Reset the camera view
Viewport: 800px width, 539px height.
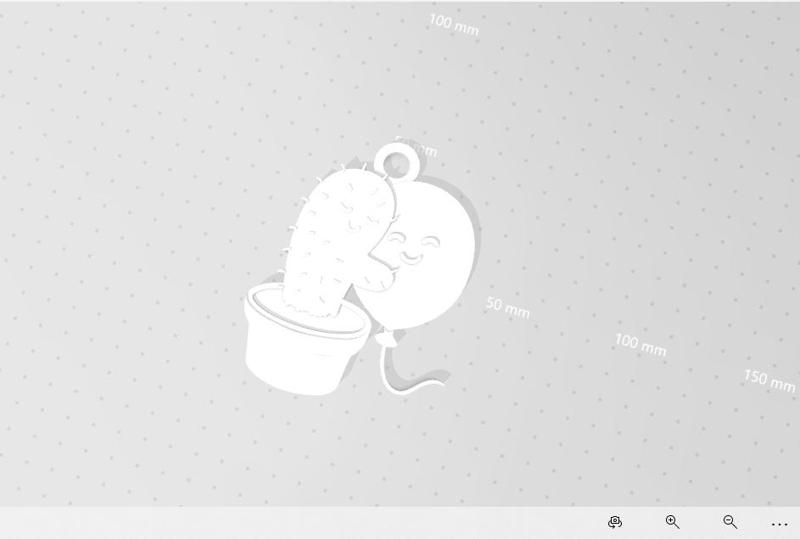tap(615, 522)
